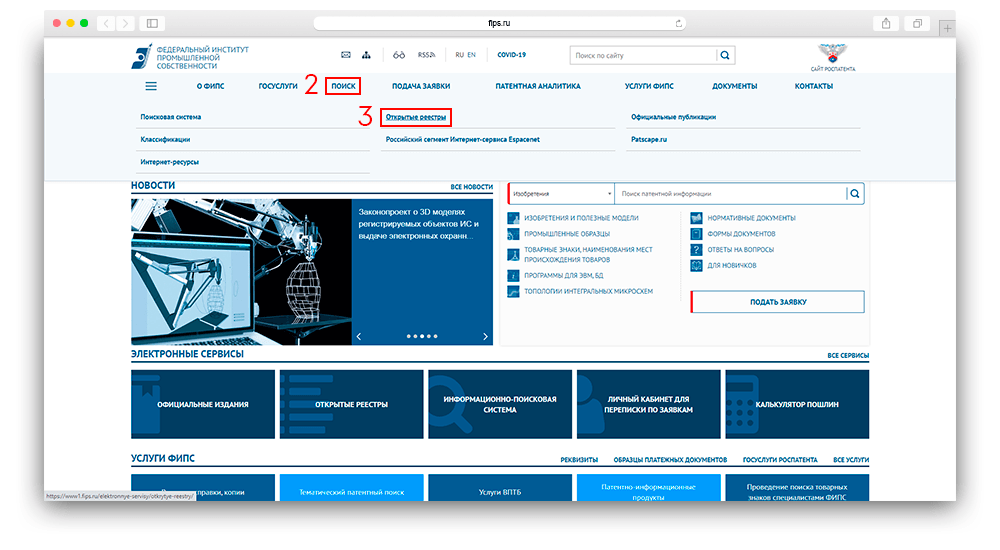Expand the Изобретения search type dropdown
Viewport: 1000px width, 550px height.
[x=561, y=193]
